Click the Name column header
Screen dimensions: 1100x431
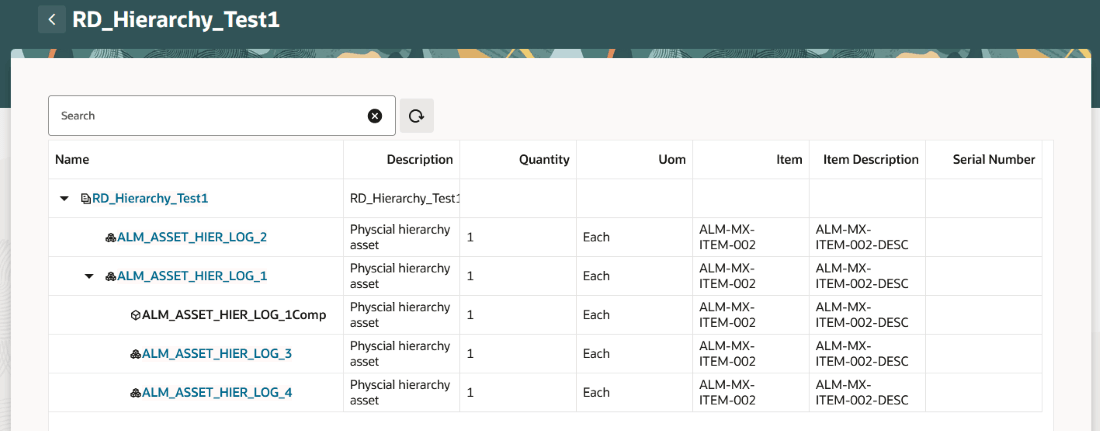tap(72, 160)
